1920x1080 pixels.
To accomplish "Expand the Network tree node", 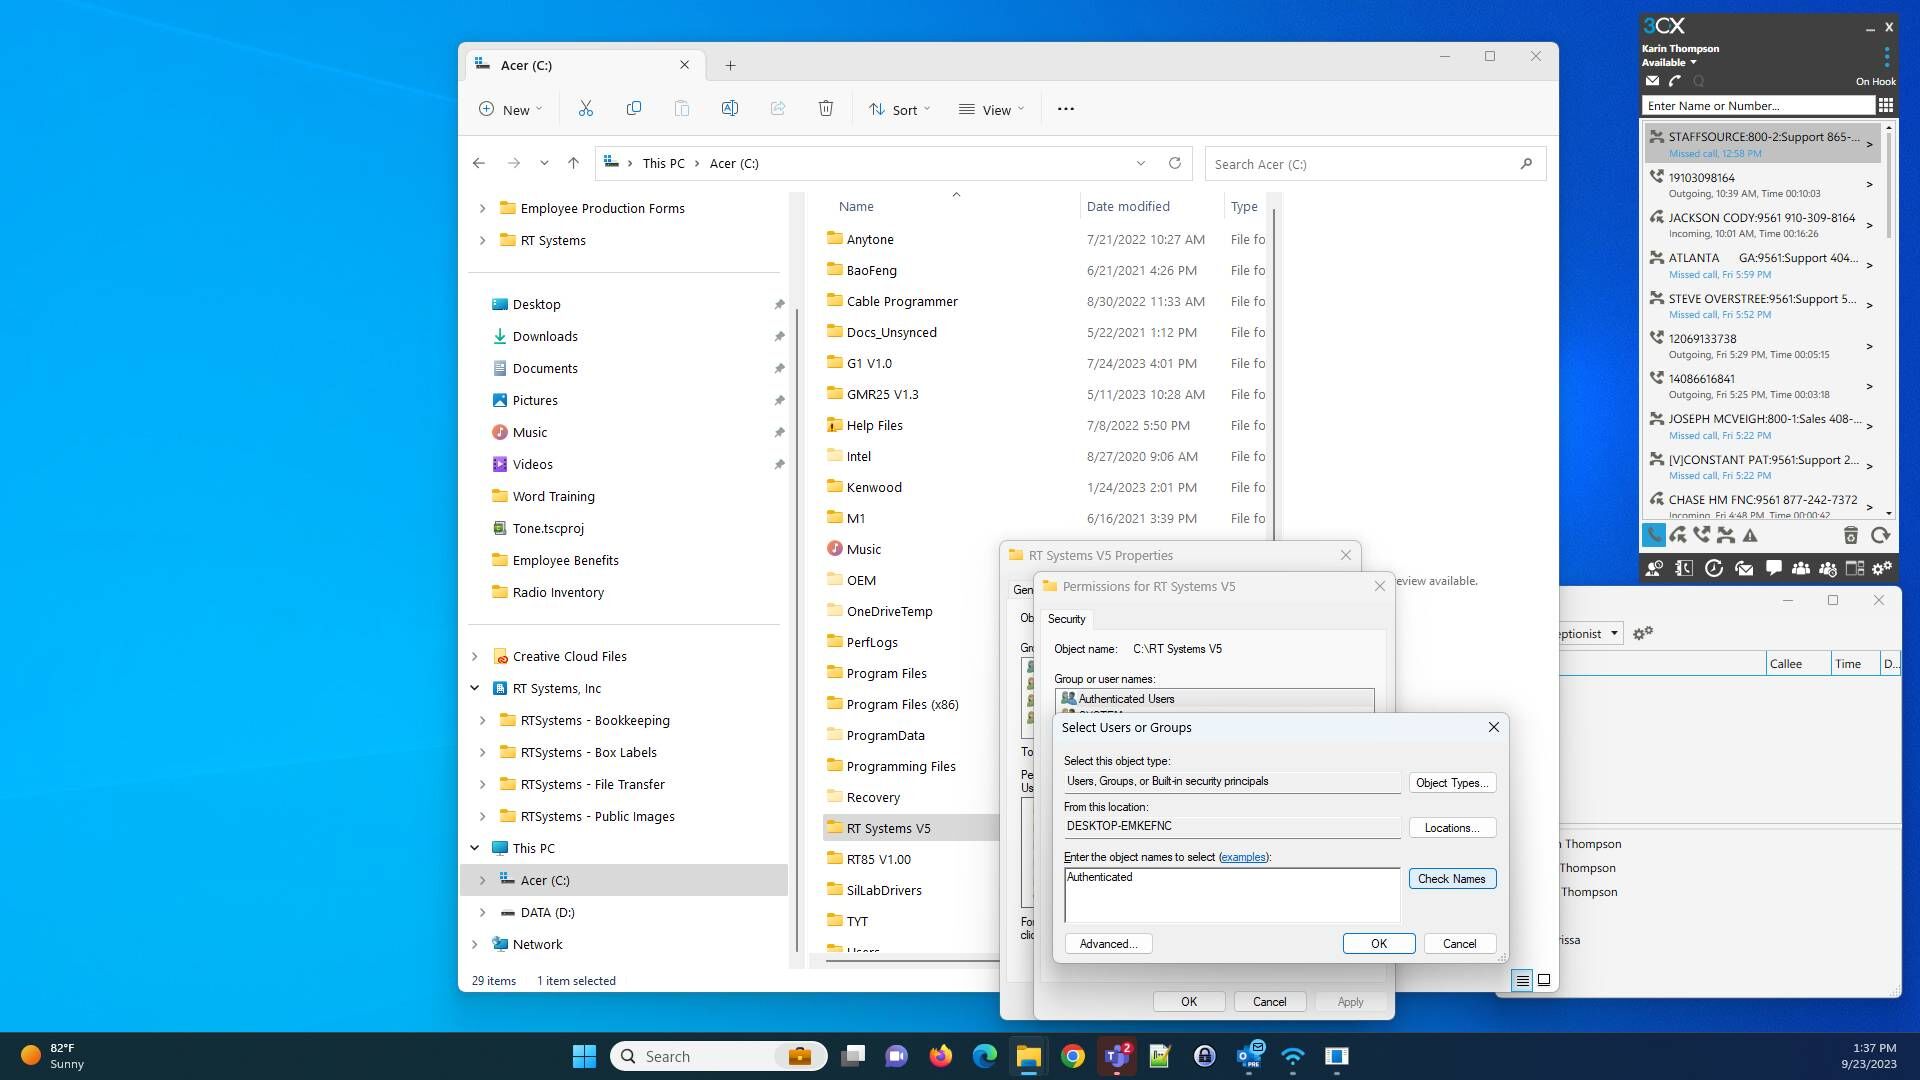I will [x=474, y=944].
